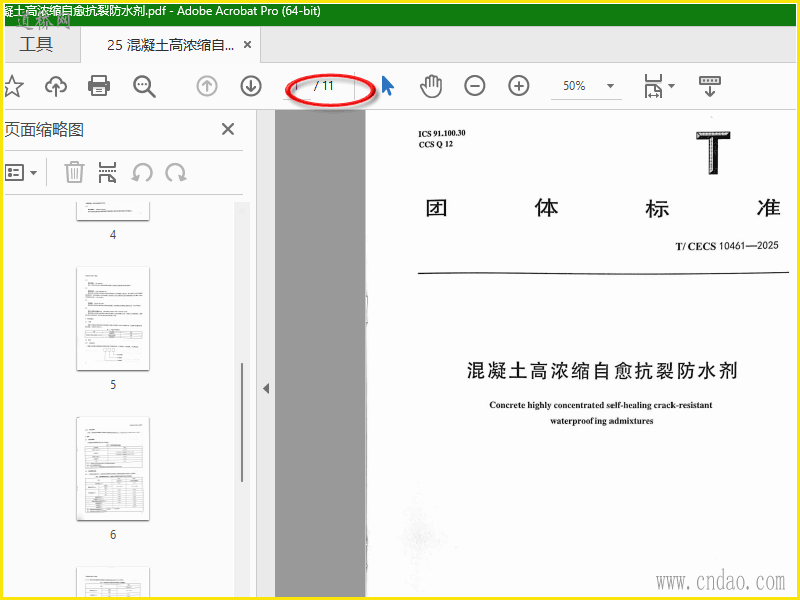800x600 pixels.
Task: Click thumbnail label number 5
Action: pos(113,385)
